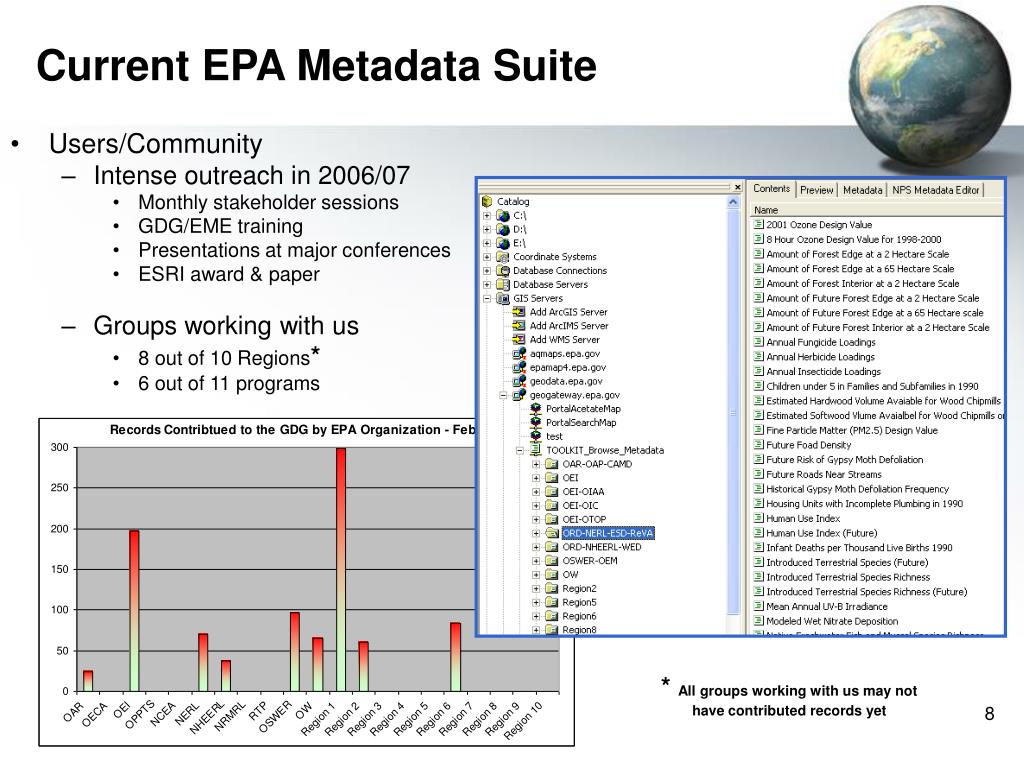Select Annual Herbicide Loadings record icon
The image size is (1024, 768).
pos(758,357)
